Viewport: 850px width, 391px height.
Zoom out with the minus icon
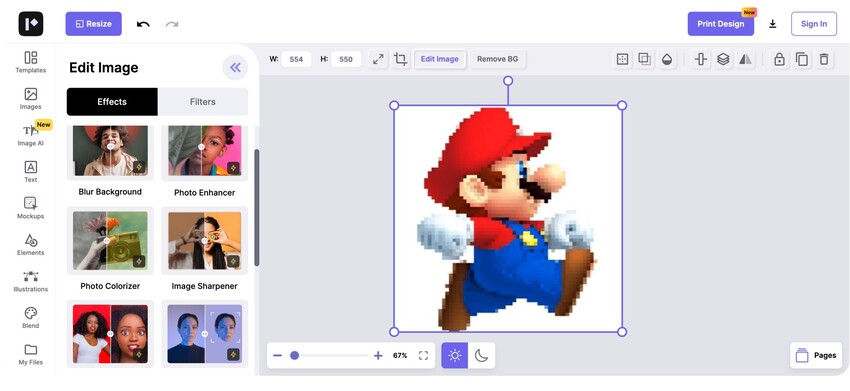(x=278, y=356)
